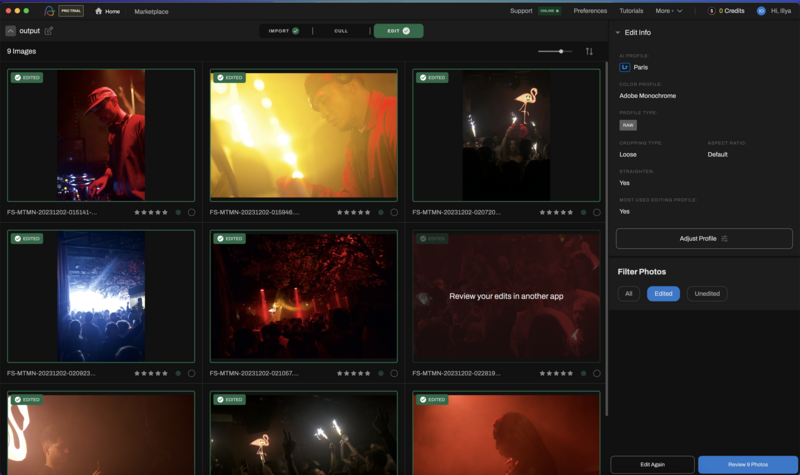Select circle checkbox for photo 020720
Viewport: 800px width, 475px height.
pos(596,212)
